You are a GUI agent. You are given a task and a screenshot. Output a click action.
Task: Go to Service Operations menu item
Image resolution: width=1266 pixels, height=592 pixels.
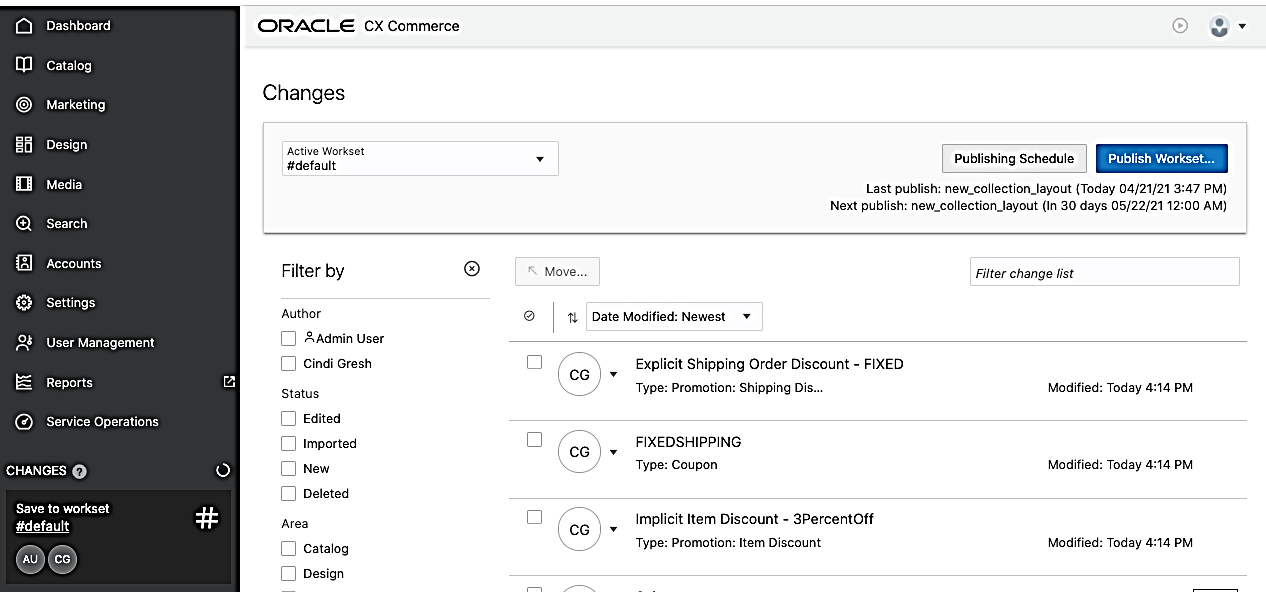102,422
